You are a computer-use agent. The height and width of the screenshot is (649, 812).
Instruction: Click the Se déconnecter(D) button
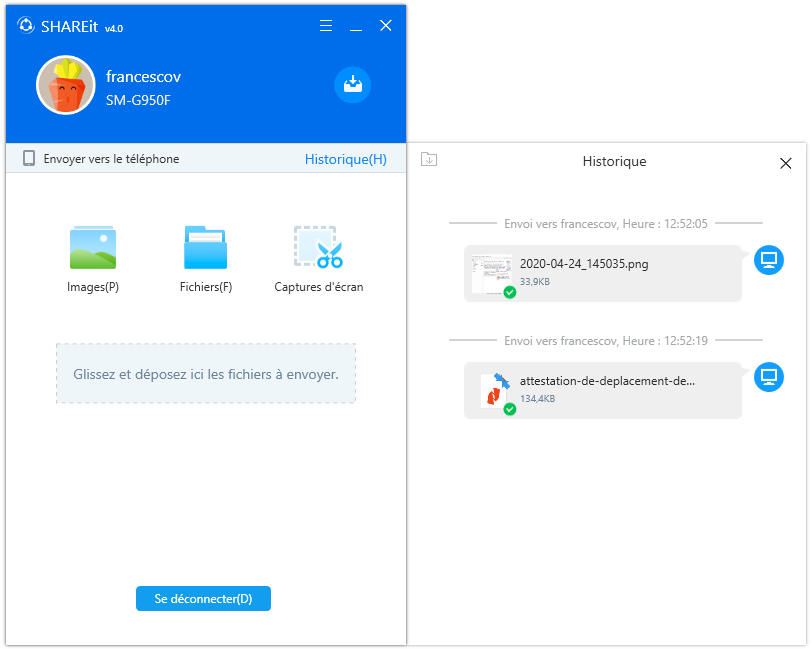[203, 599]
